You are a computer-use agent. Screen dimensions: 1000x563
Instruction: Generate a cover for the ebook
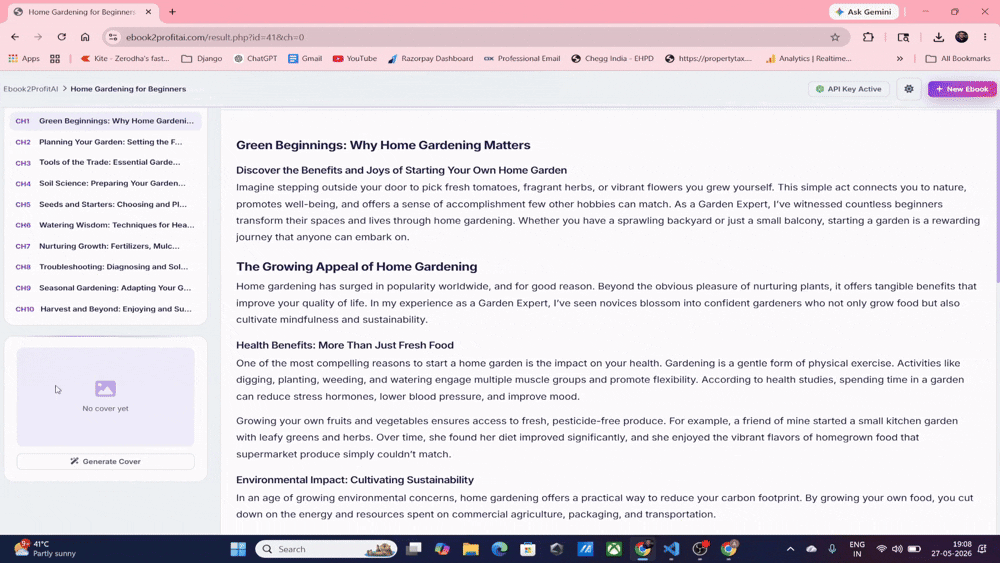coord(105,461)
